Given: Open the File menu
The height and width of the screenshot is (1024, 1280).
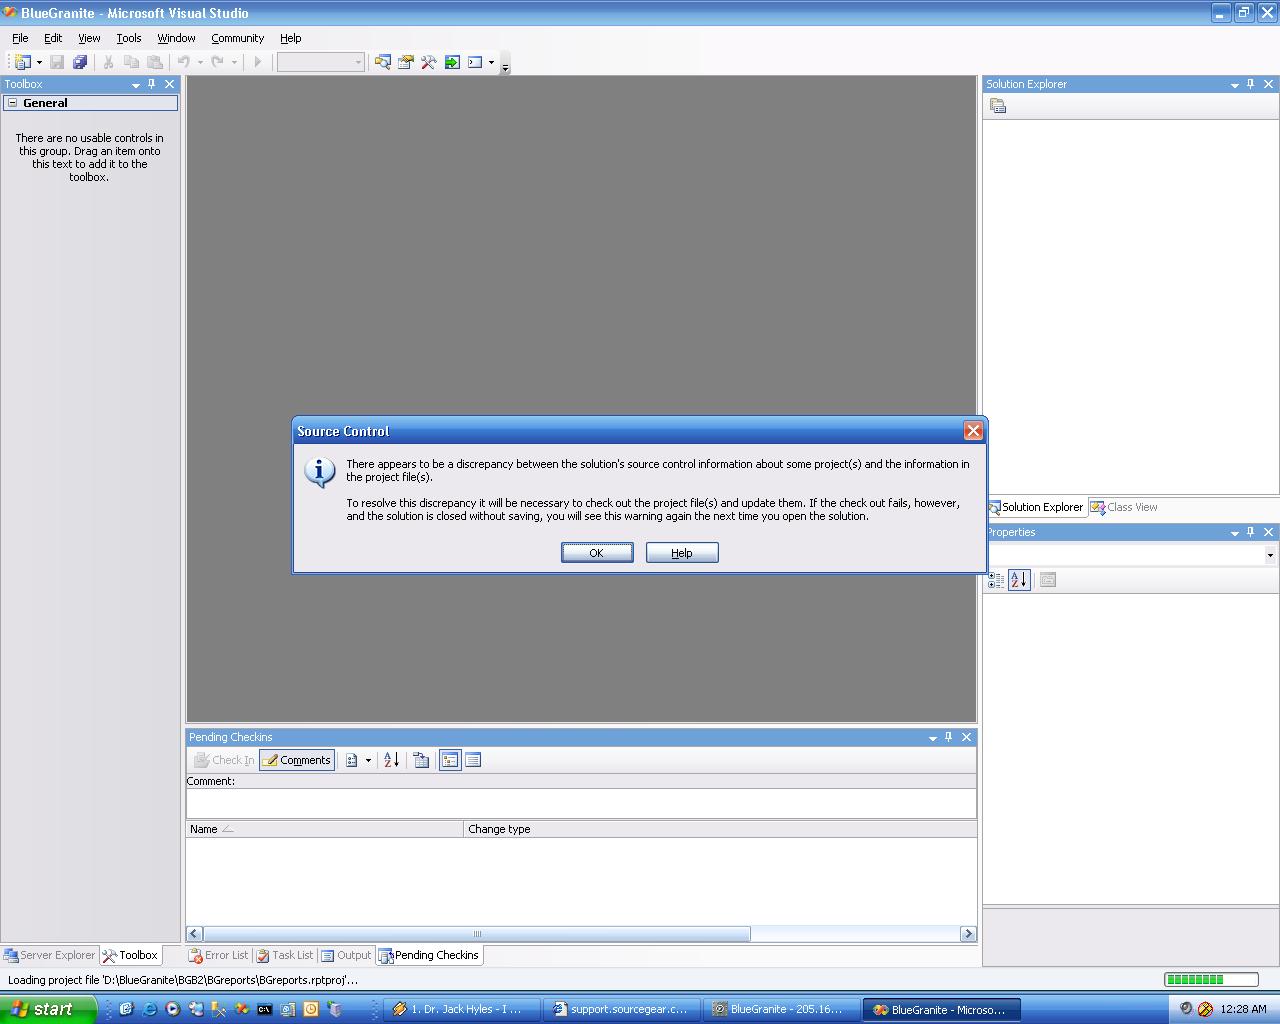Looking at the screenshot, I should [x=20, y=38].
